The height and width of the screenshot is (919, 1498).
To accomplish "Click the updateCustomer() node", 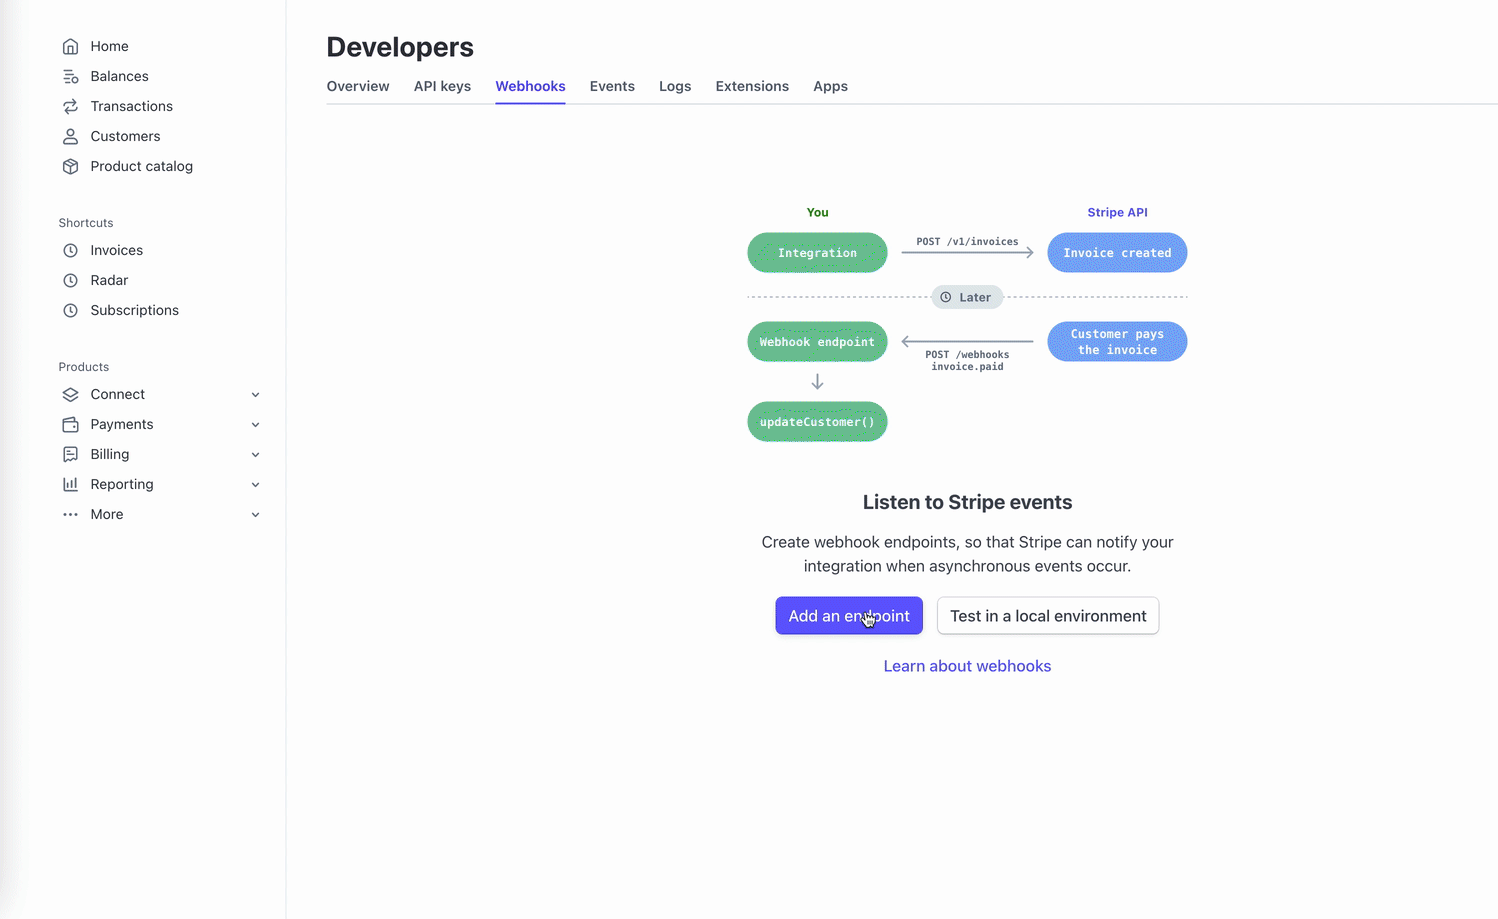I will tap(817, 422).
